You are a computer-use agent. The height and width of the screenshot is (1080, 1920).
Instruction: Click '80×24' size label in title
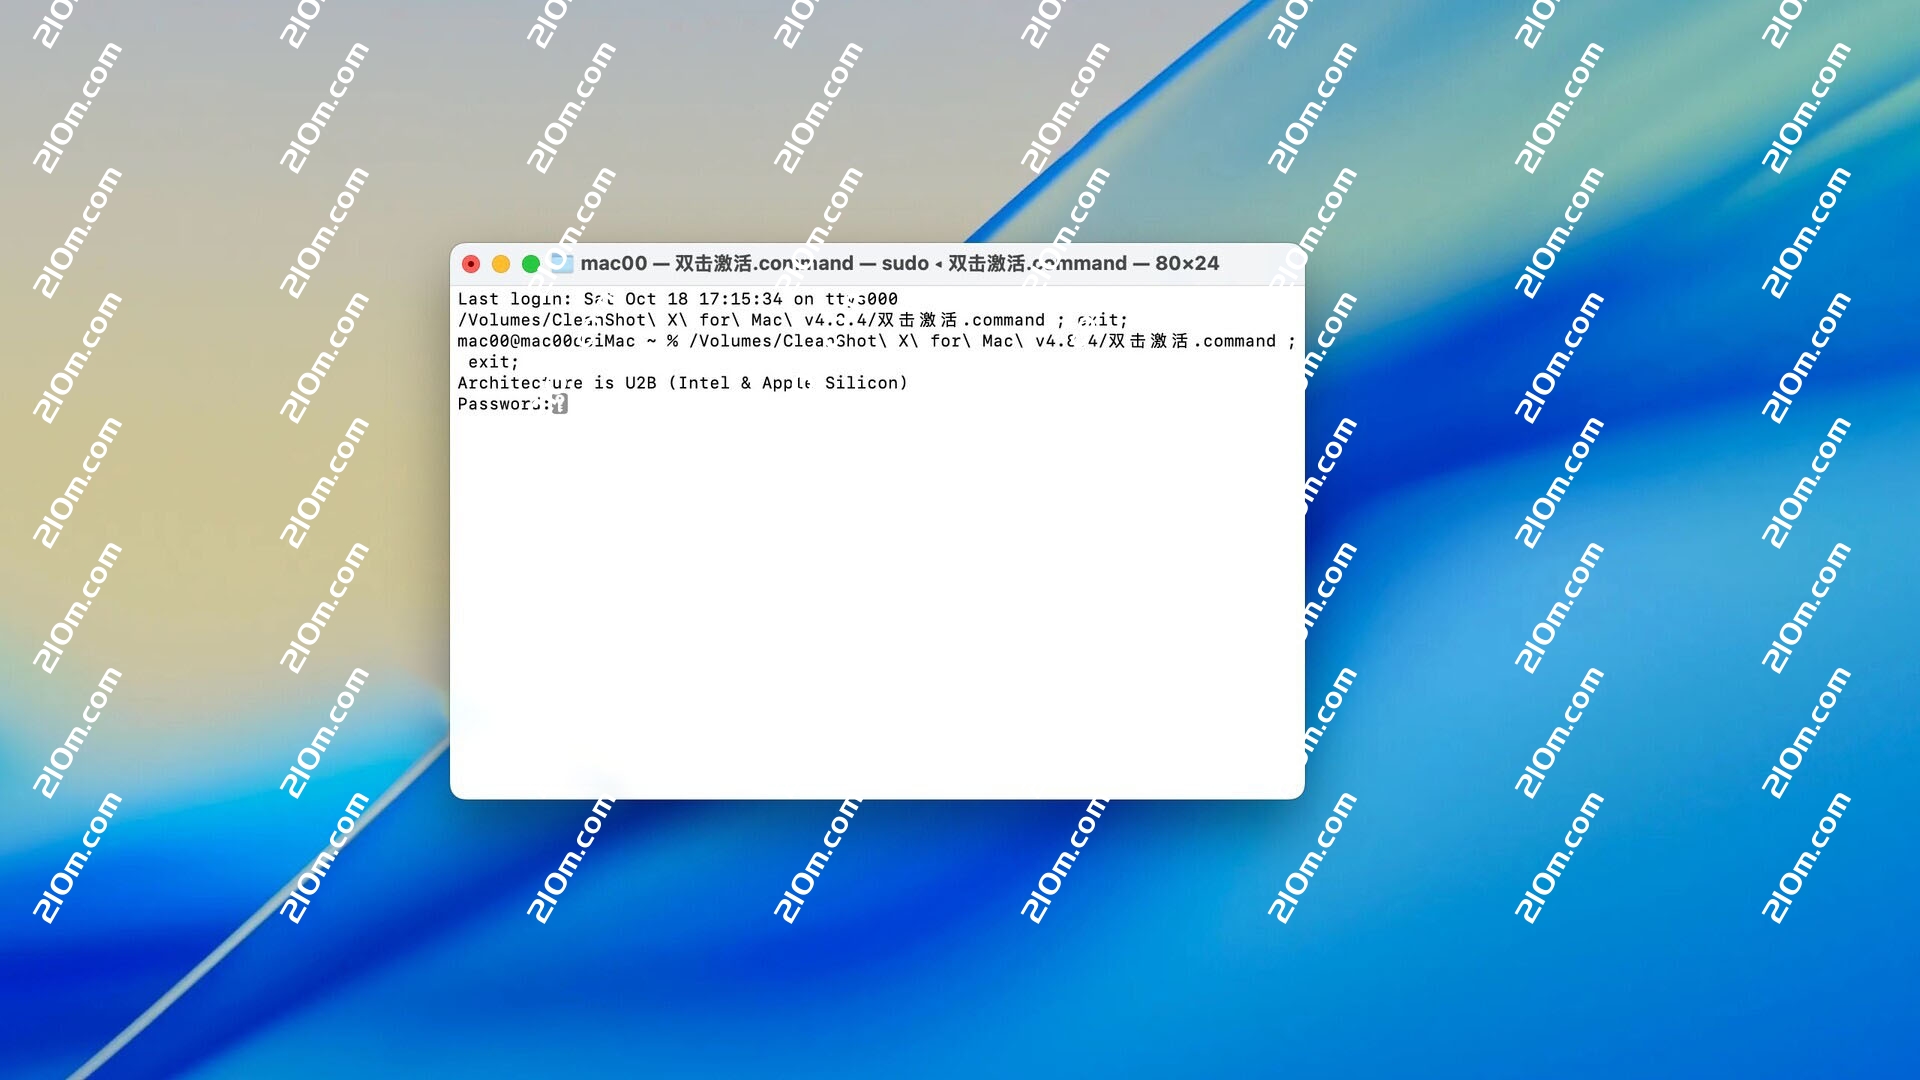pyautogui.click(x=1187, y=263)
